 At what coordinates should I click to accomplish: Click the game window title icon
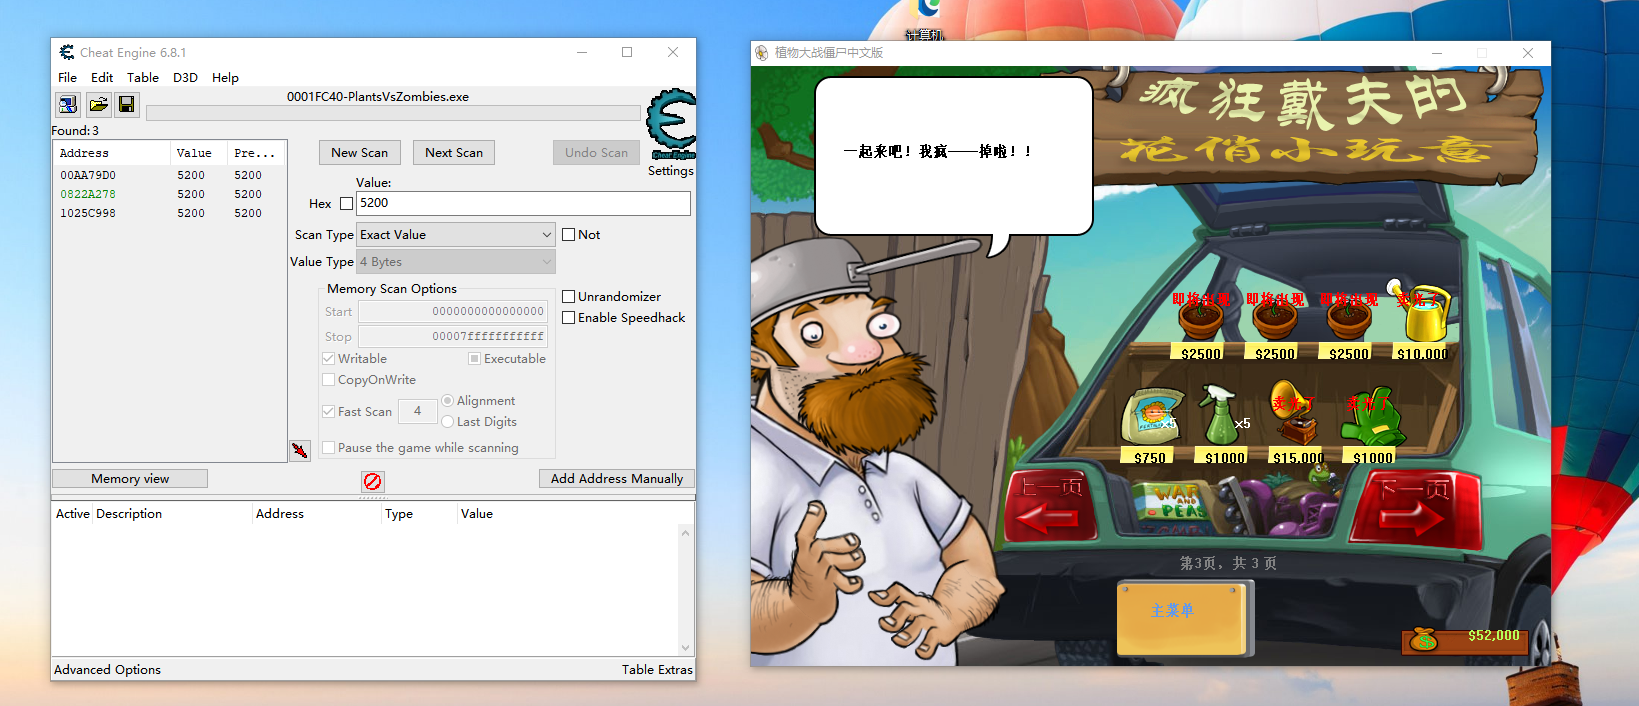[x=762, y=53]
